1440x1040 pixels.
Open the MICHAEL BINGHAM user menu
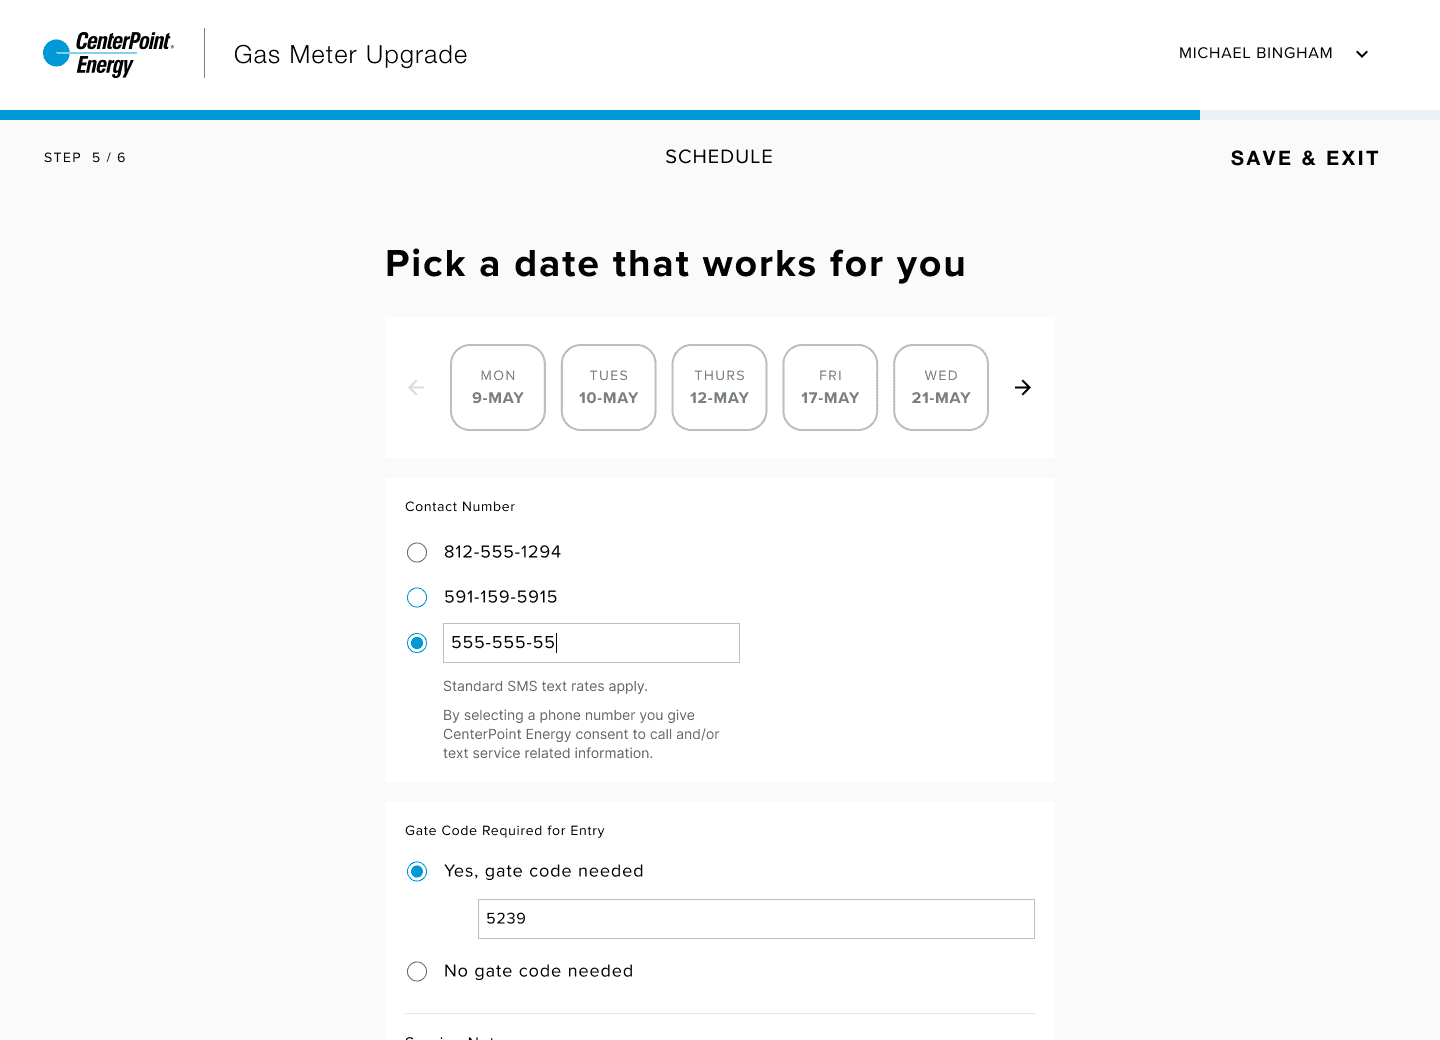[1255, 53]
